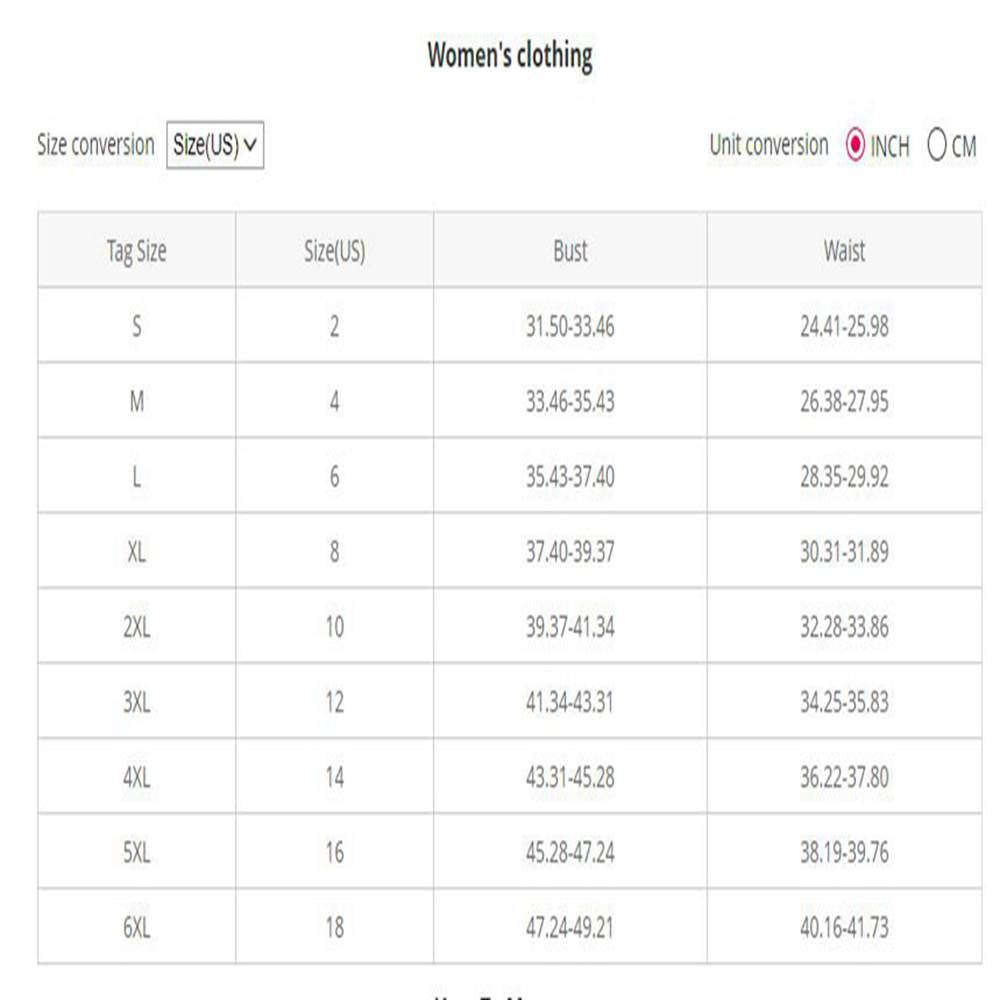Select US size 16 cell
The image size is (1000, 1000).
click(x=334, y=852)
